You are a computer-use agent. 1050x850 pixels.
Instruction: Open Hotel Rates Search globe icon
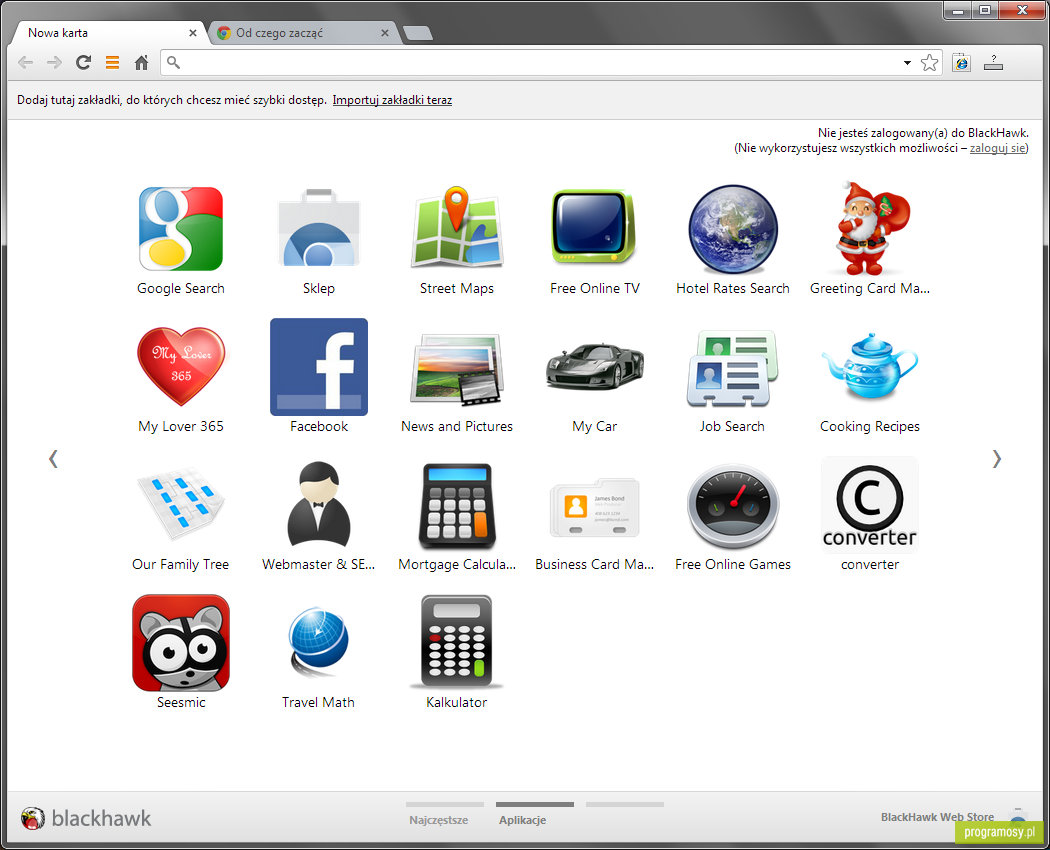(x=733, y=229)
